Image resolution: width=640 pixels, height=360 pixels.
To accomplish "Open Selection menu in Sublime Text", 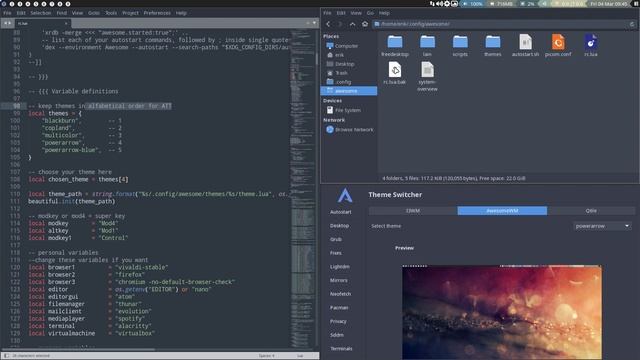I will 41,13.
